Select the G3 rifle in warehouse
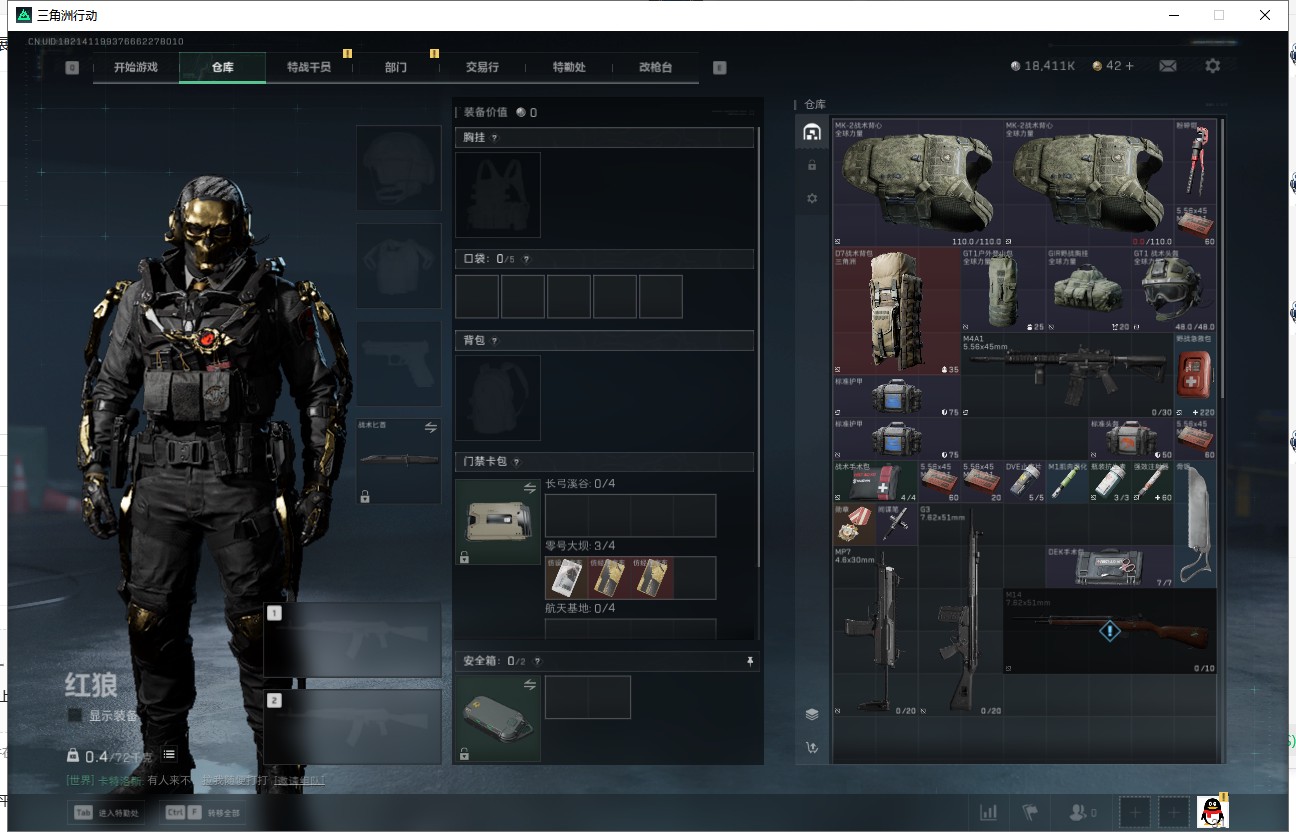This screenshot has width=1296, height=839. click(961, 609)
